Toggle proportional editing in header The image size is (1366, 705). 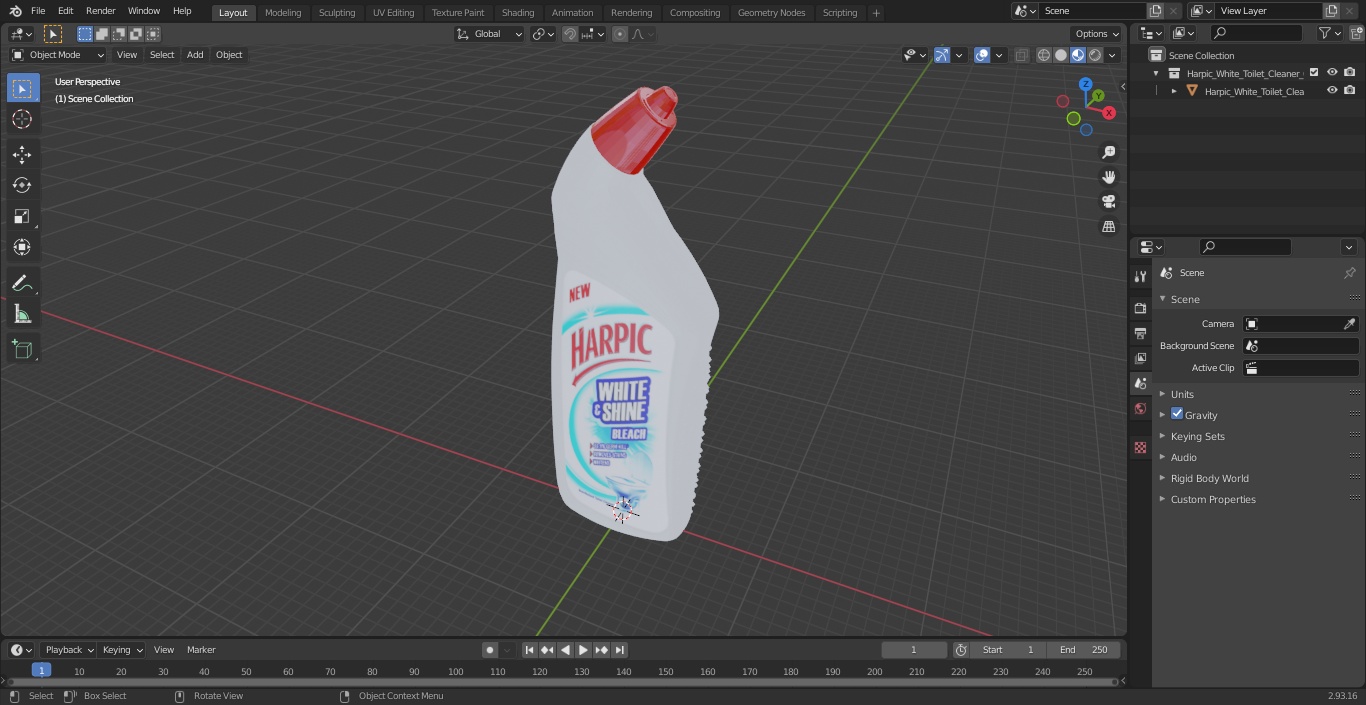tap(620, 34)
